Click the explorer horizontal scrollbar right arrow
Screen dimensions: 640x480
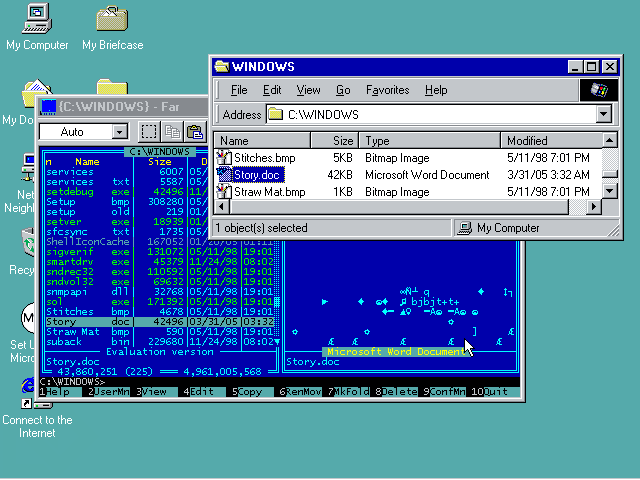(594, 207)
